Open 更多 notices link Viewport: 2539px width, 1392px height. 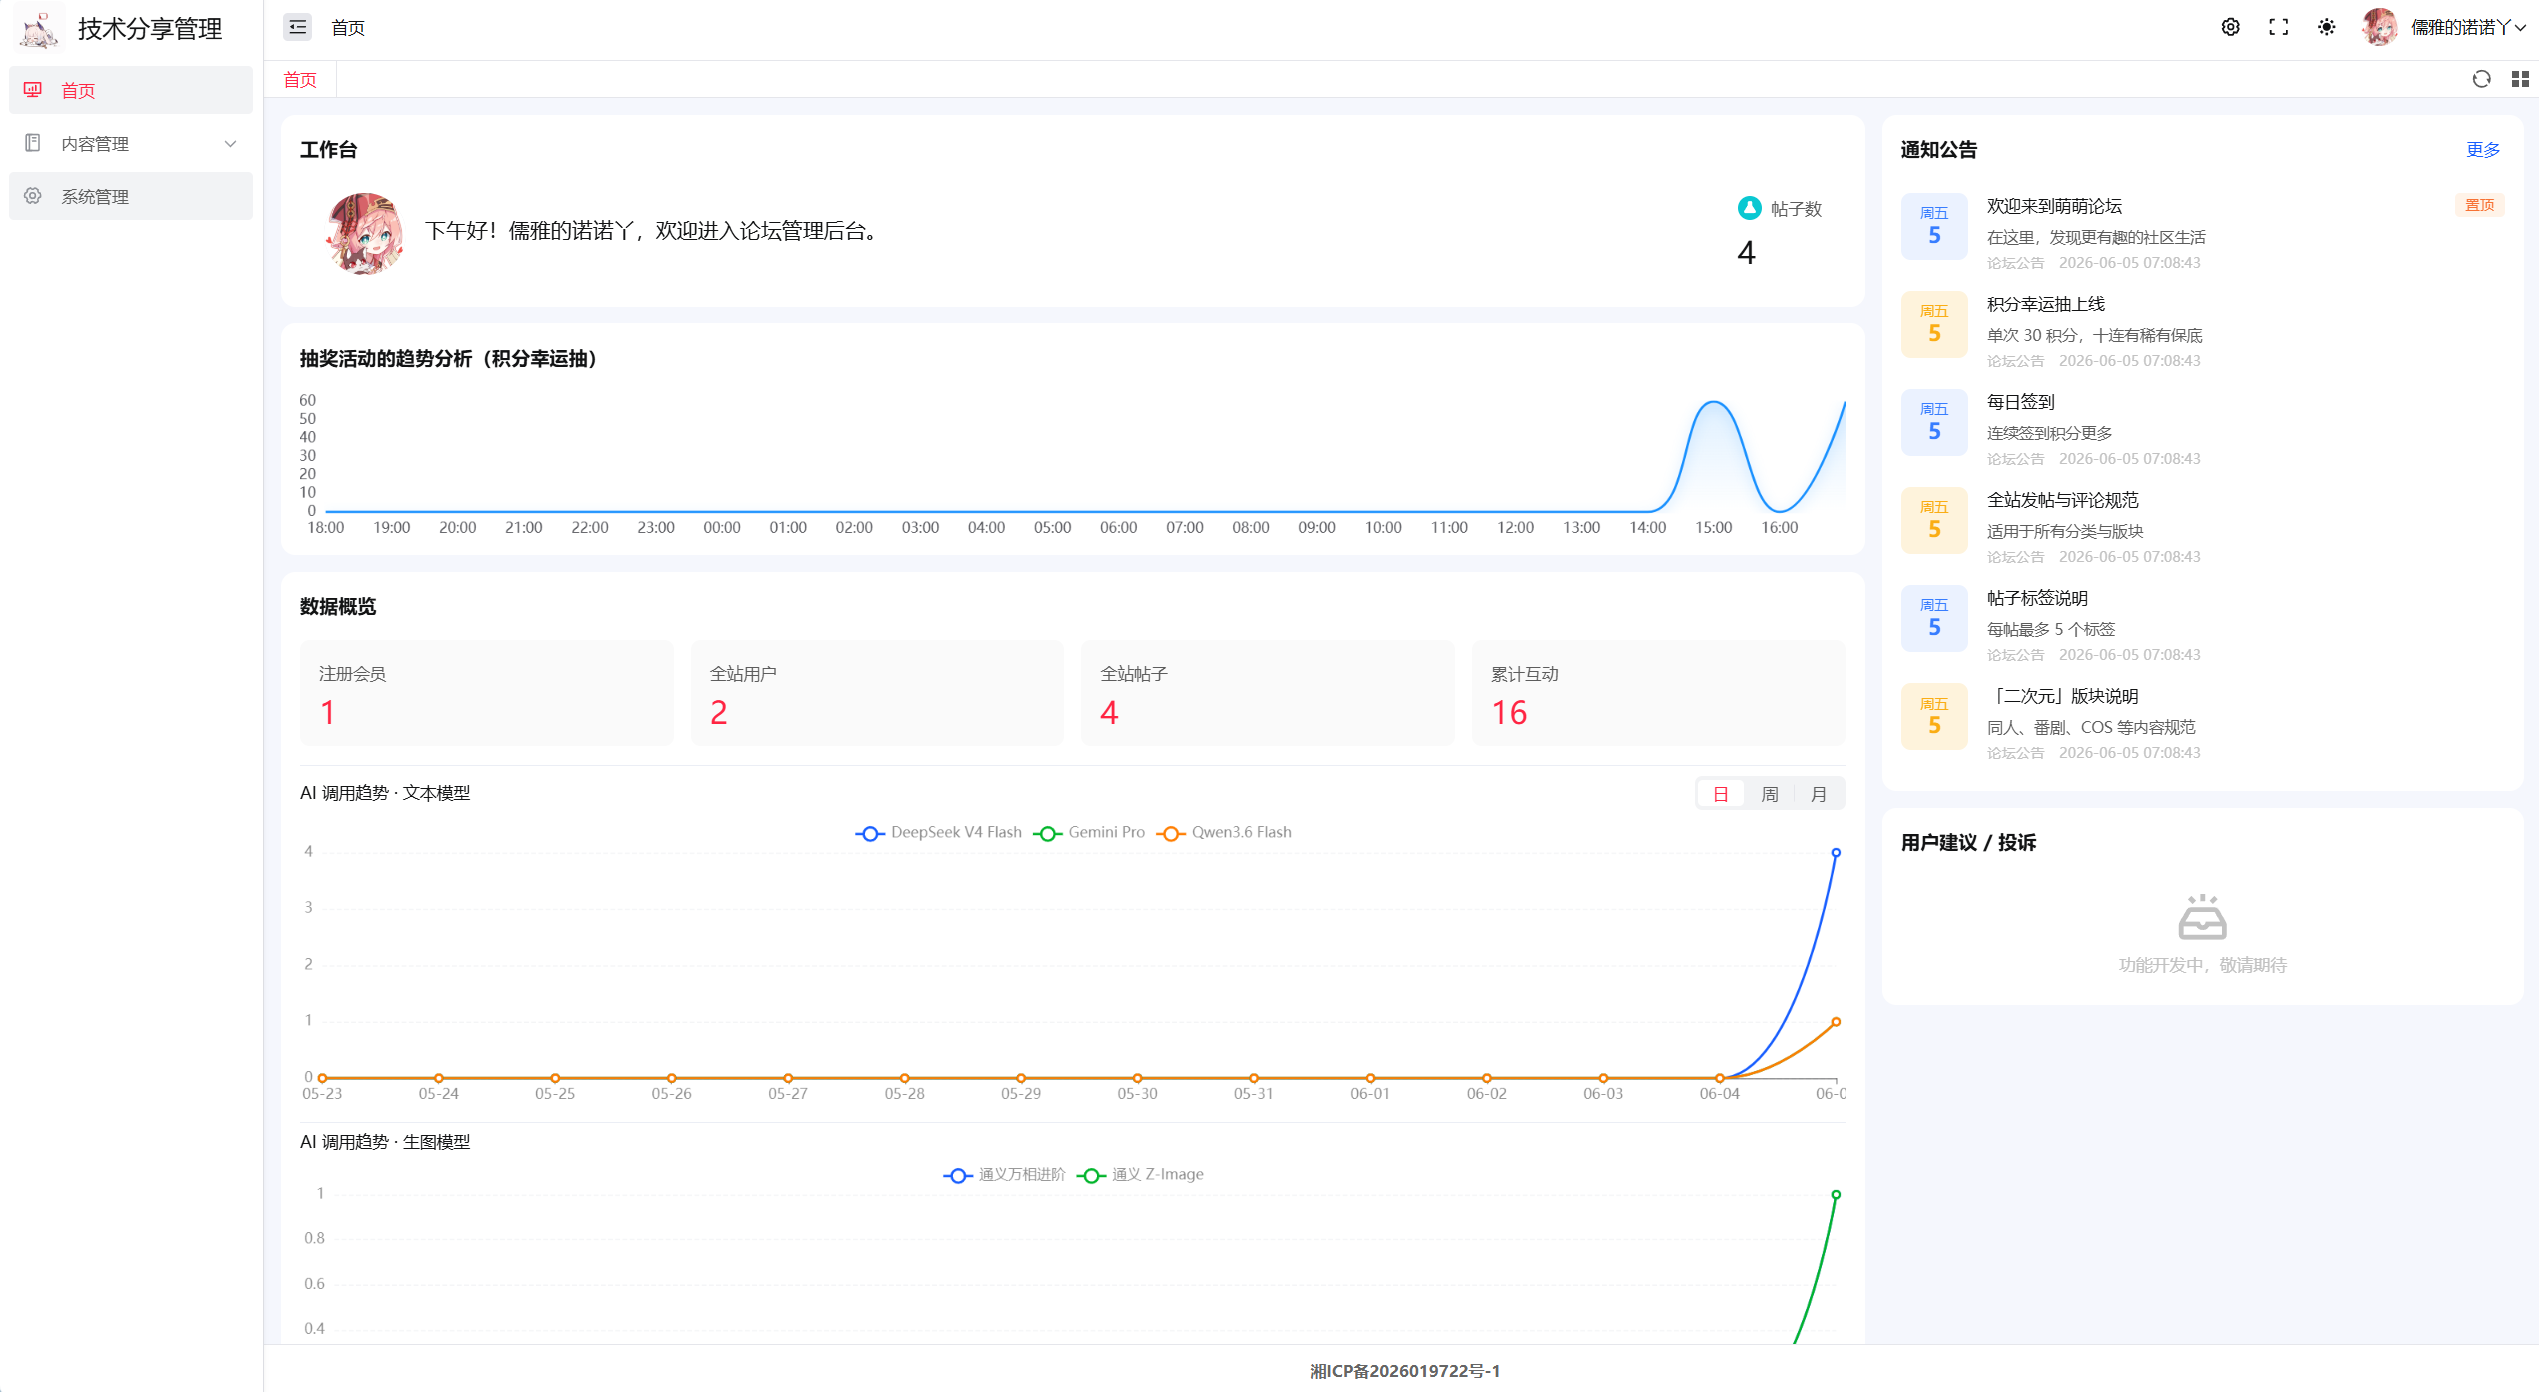coord(2483,149)
